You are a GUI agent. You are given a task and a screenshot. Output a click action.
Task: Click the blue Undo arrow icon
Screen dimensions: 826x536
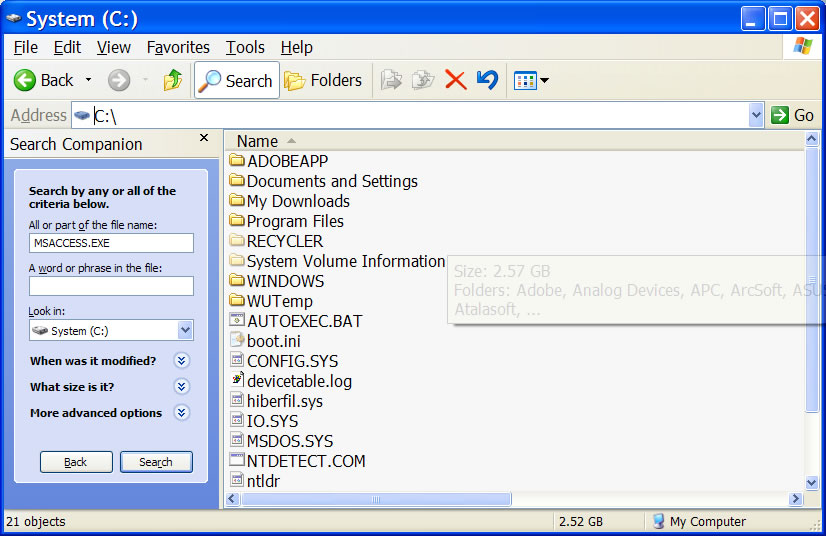[x=487, y=80]
